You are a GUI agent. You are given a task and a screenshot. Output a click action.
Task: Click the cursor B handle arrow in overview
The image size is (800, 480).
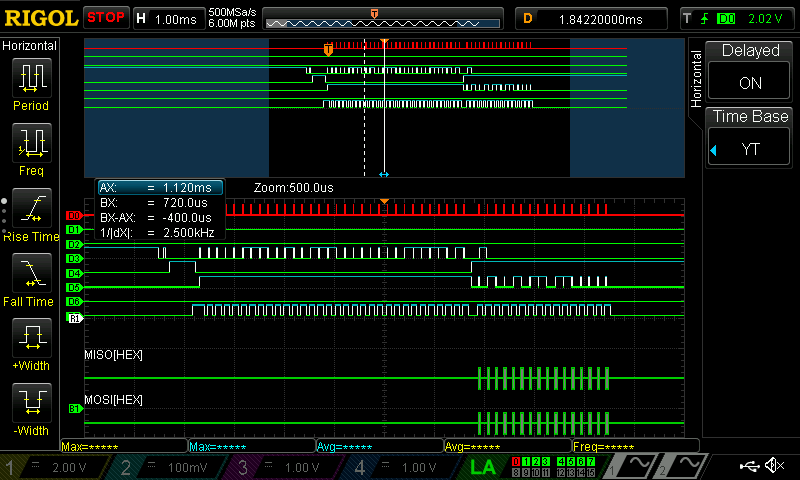point(384,174)
